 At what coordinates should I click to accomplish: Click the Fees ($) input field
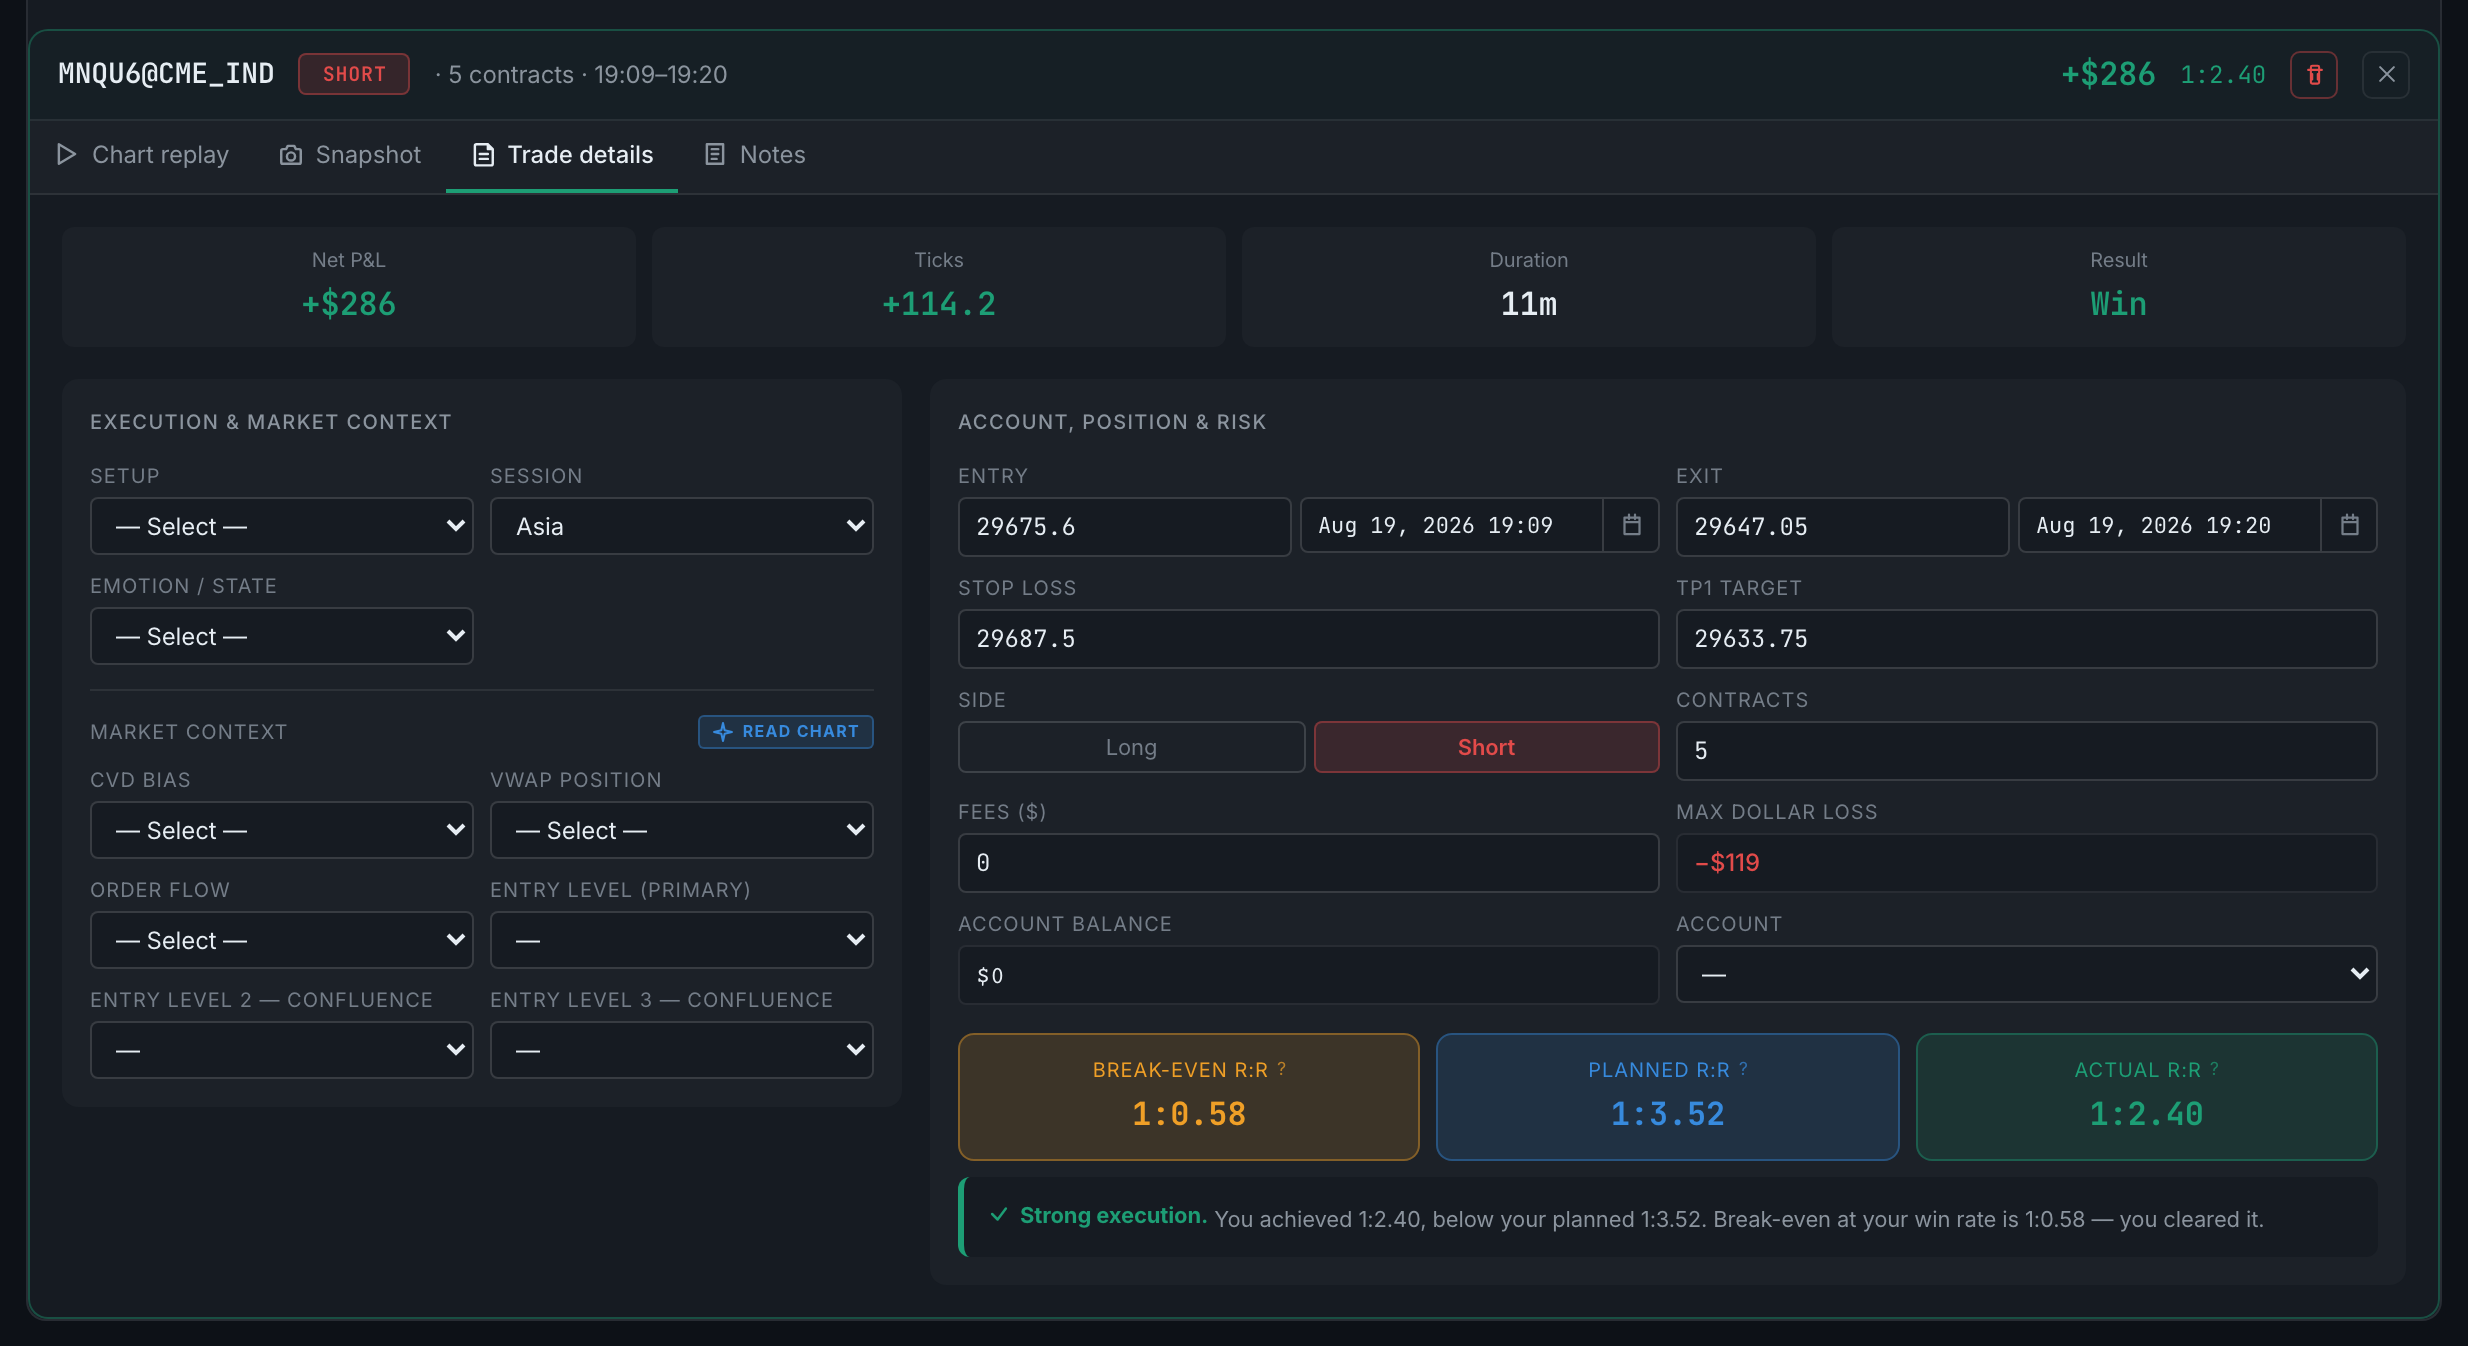coord(1308,862)
